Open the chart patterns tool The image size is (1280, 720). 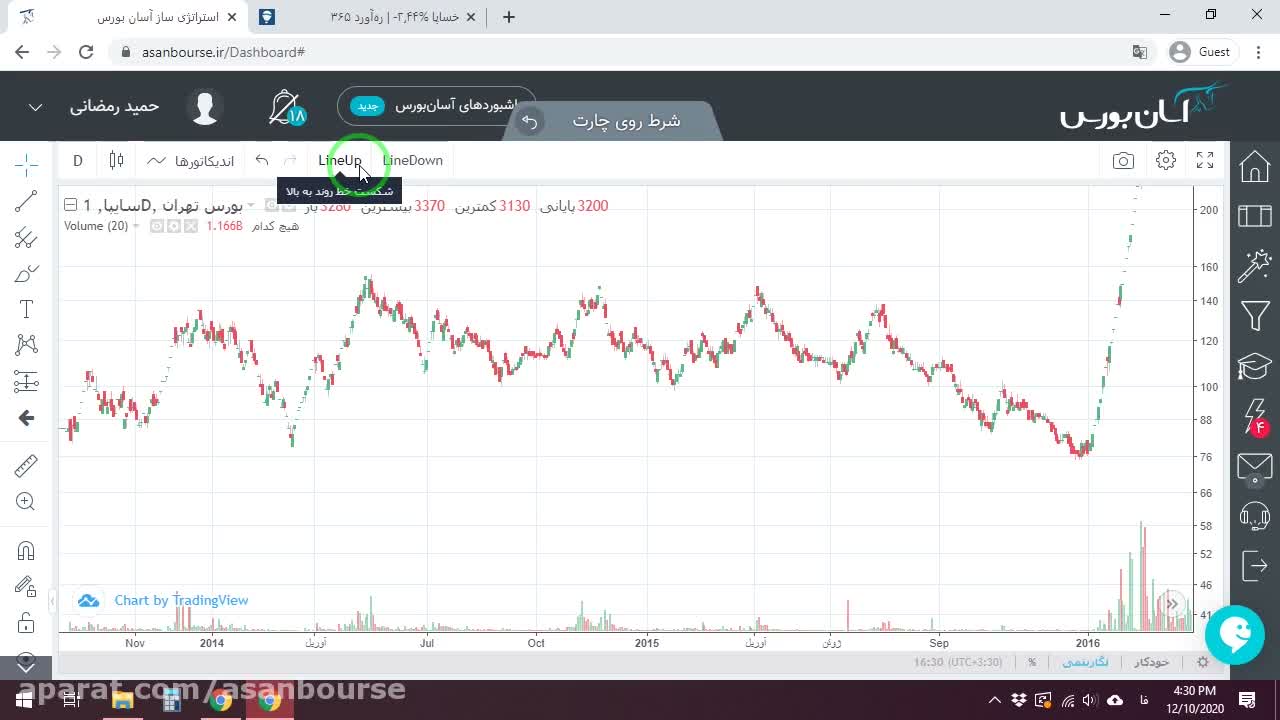pos(26,345)
